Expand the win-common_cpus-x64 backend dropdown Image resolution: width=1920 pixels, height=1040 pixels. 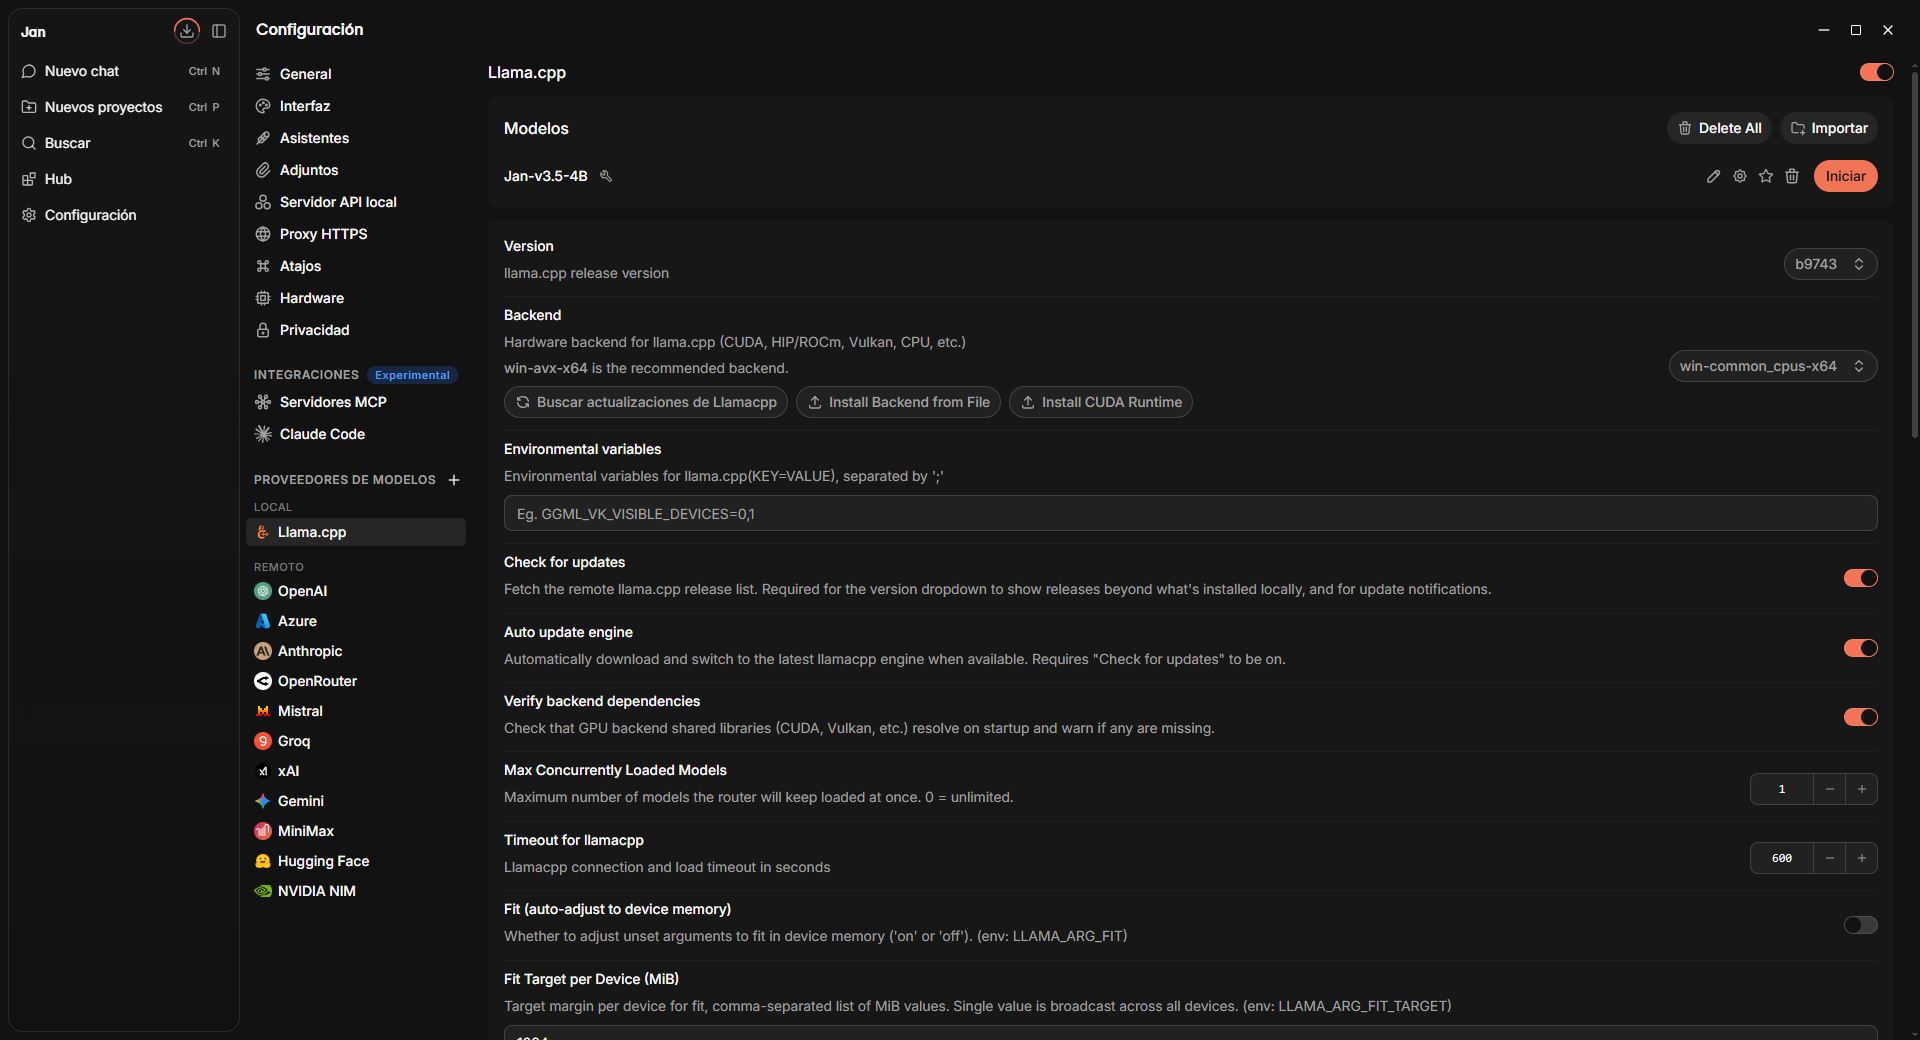coord(1772,366)
